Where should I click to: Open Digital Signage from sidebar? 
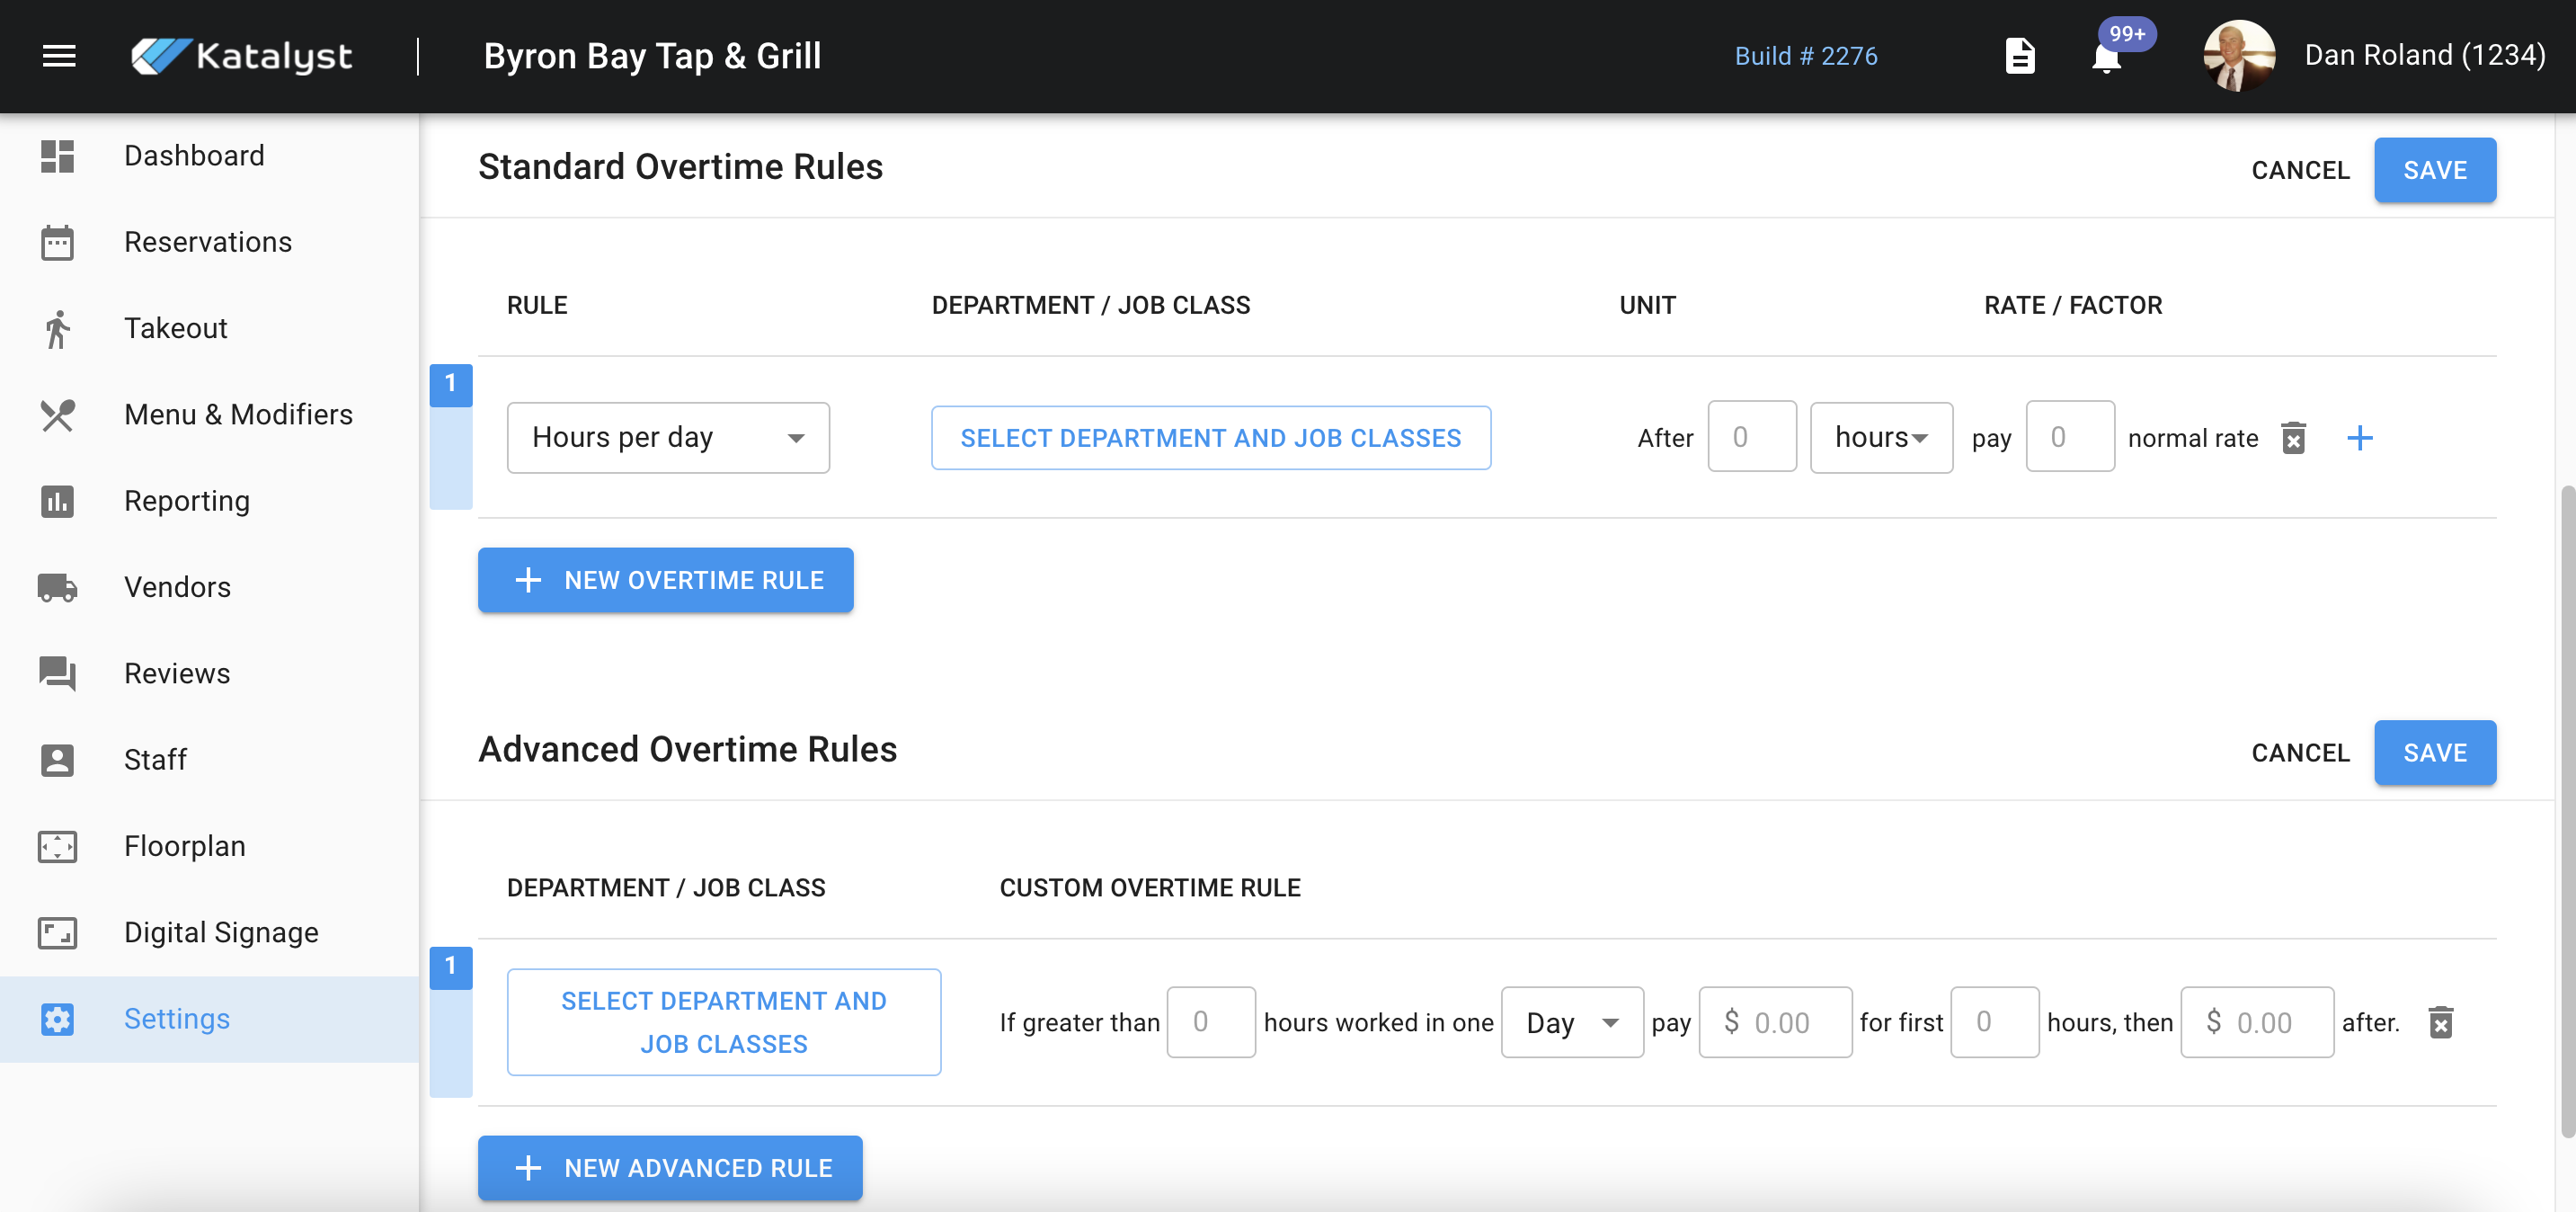tap(221, 932)
